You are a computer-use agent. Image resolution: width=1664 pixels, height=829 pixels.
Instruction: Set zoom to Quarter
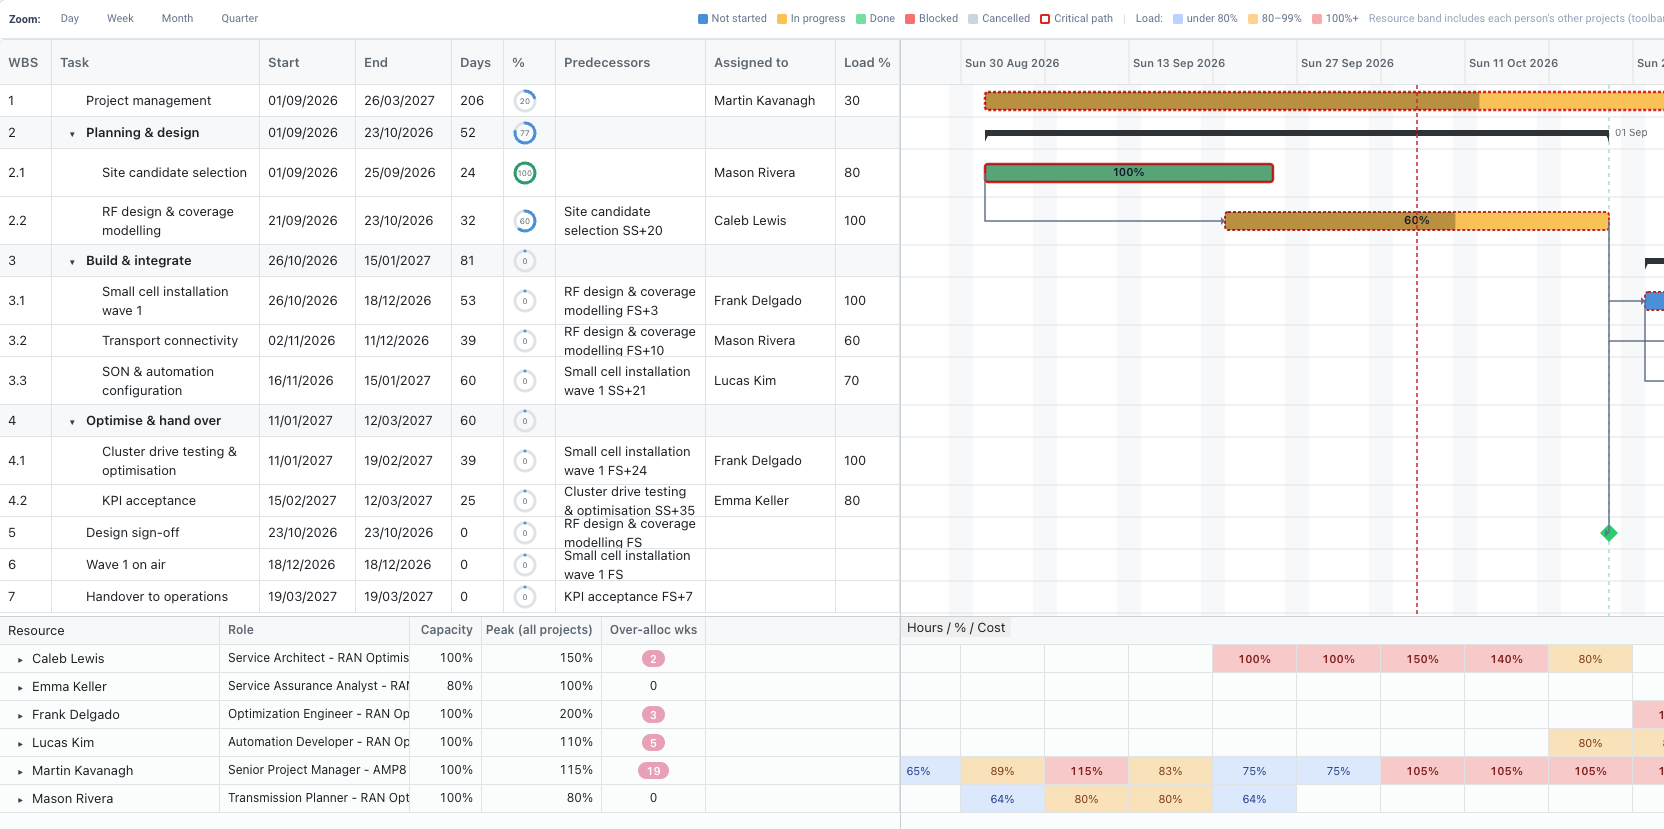point(239,19)
